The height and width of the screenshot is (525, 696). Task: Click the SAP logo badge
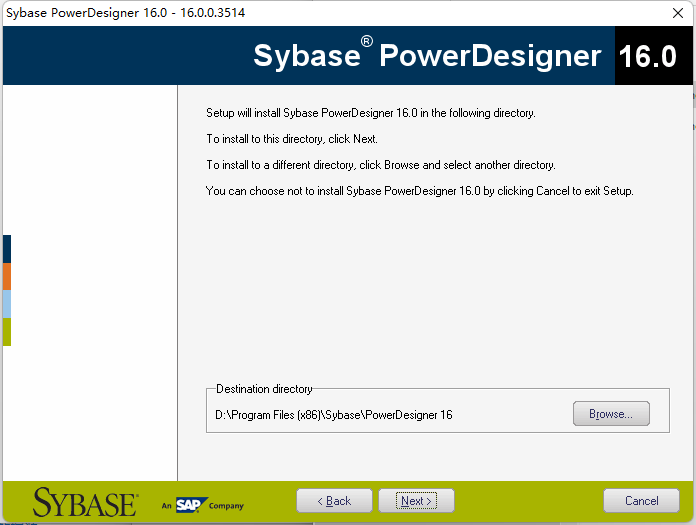[x=191, y=505]
